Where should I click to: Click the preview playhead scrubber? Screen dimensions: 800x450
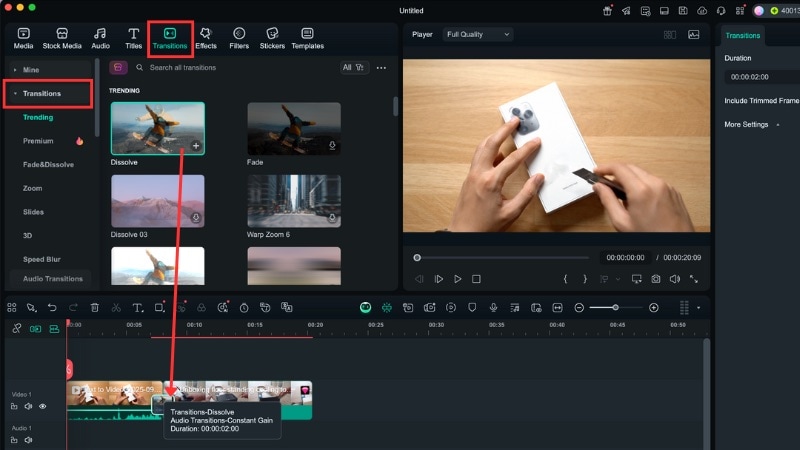[x=417, y=258]
